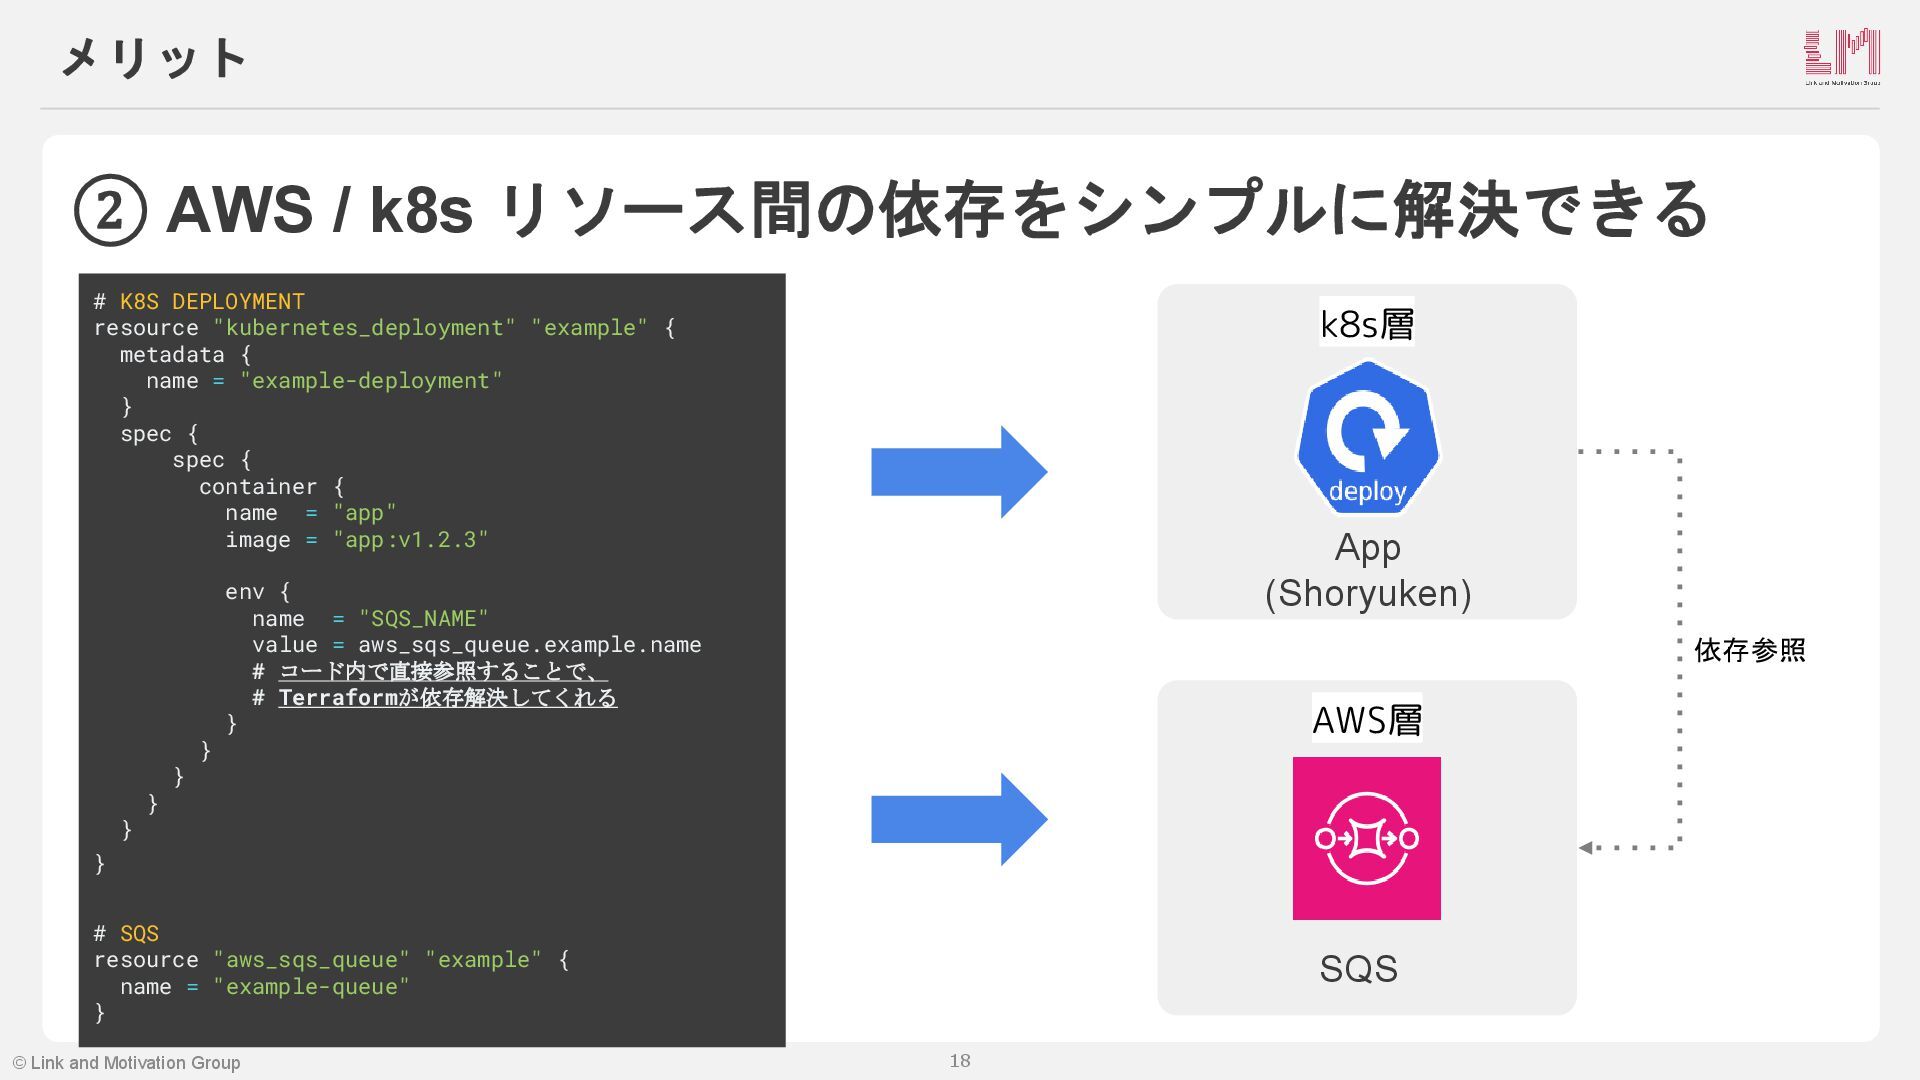Click the "依存参照" label
1920x1080 pixels.
pyautogui.click(x=1750, y=650)
